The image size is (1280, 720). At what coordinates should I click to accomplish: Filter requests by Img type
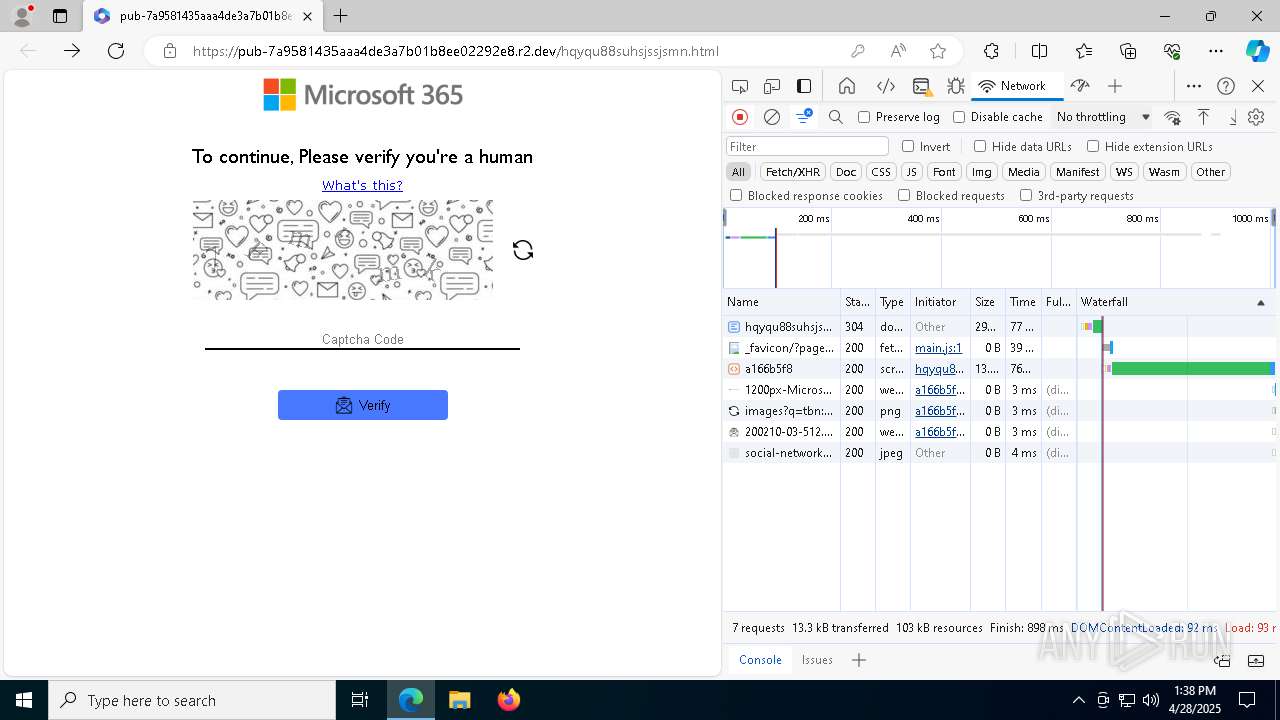coord(982,172)
